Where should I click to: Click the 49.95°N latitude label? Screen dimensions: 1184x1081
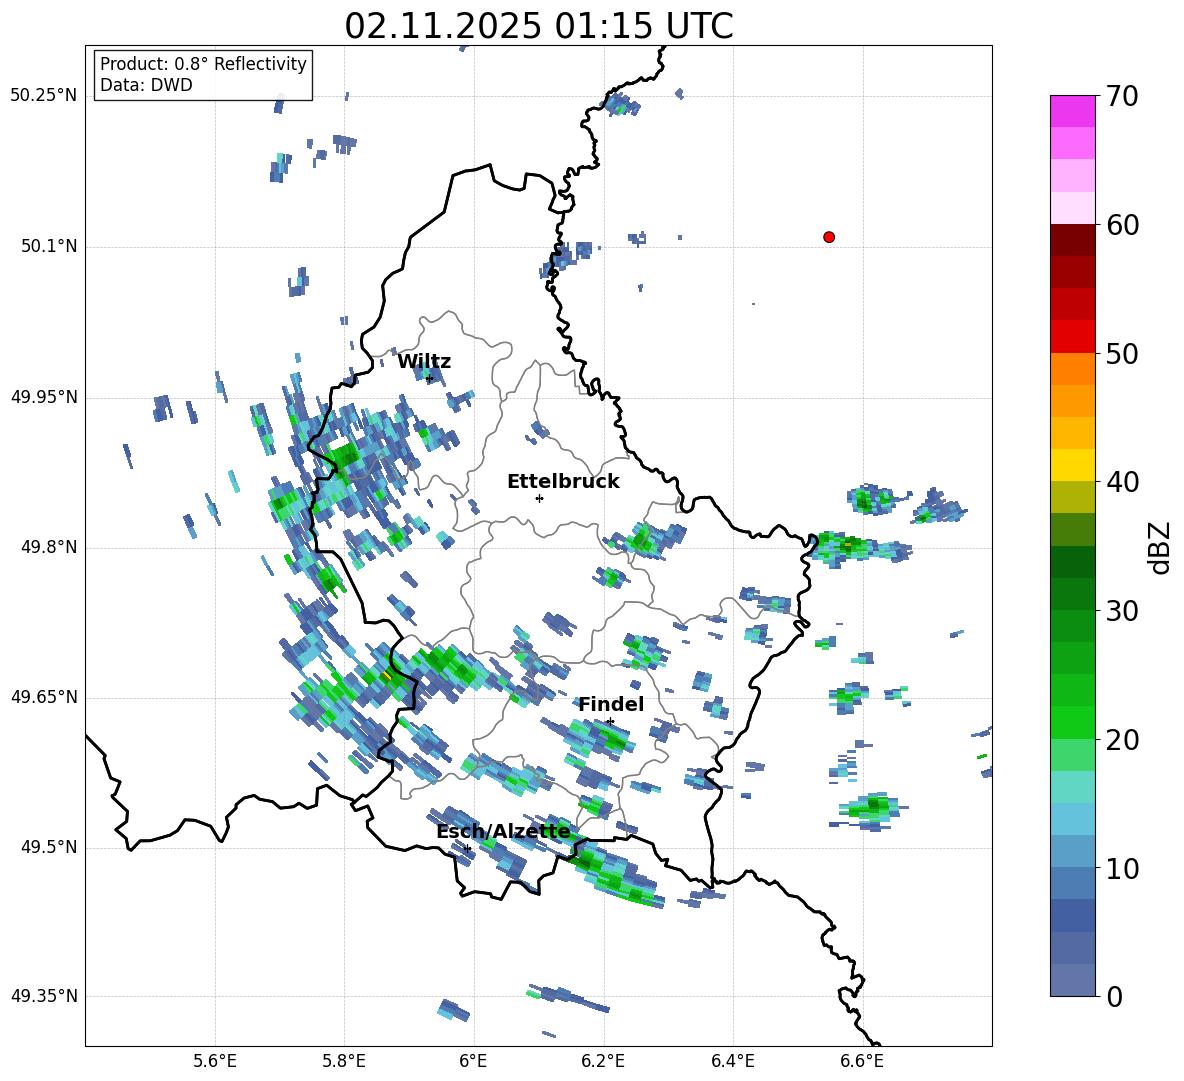click(x=44, y=397)
